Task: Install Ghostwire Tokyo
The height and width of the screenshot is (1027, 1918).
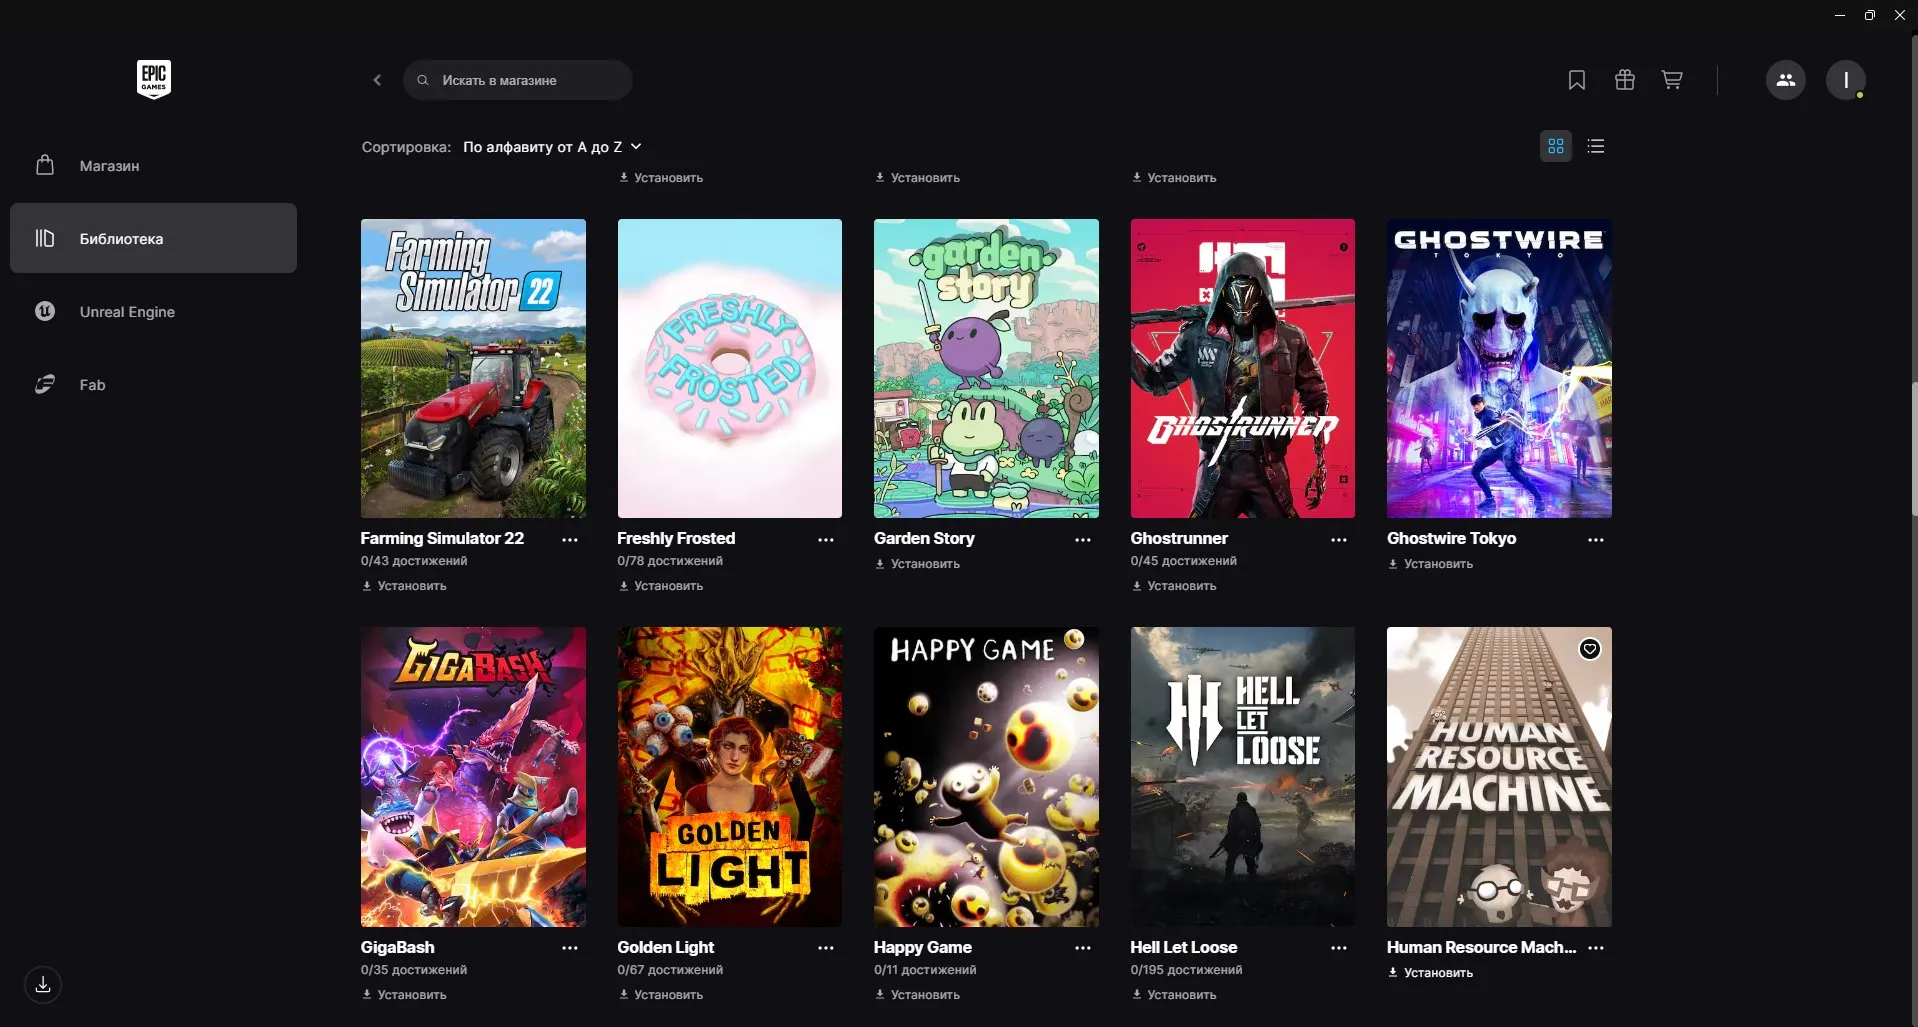Action: coord(1430,564)
